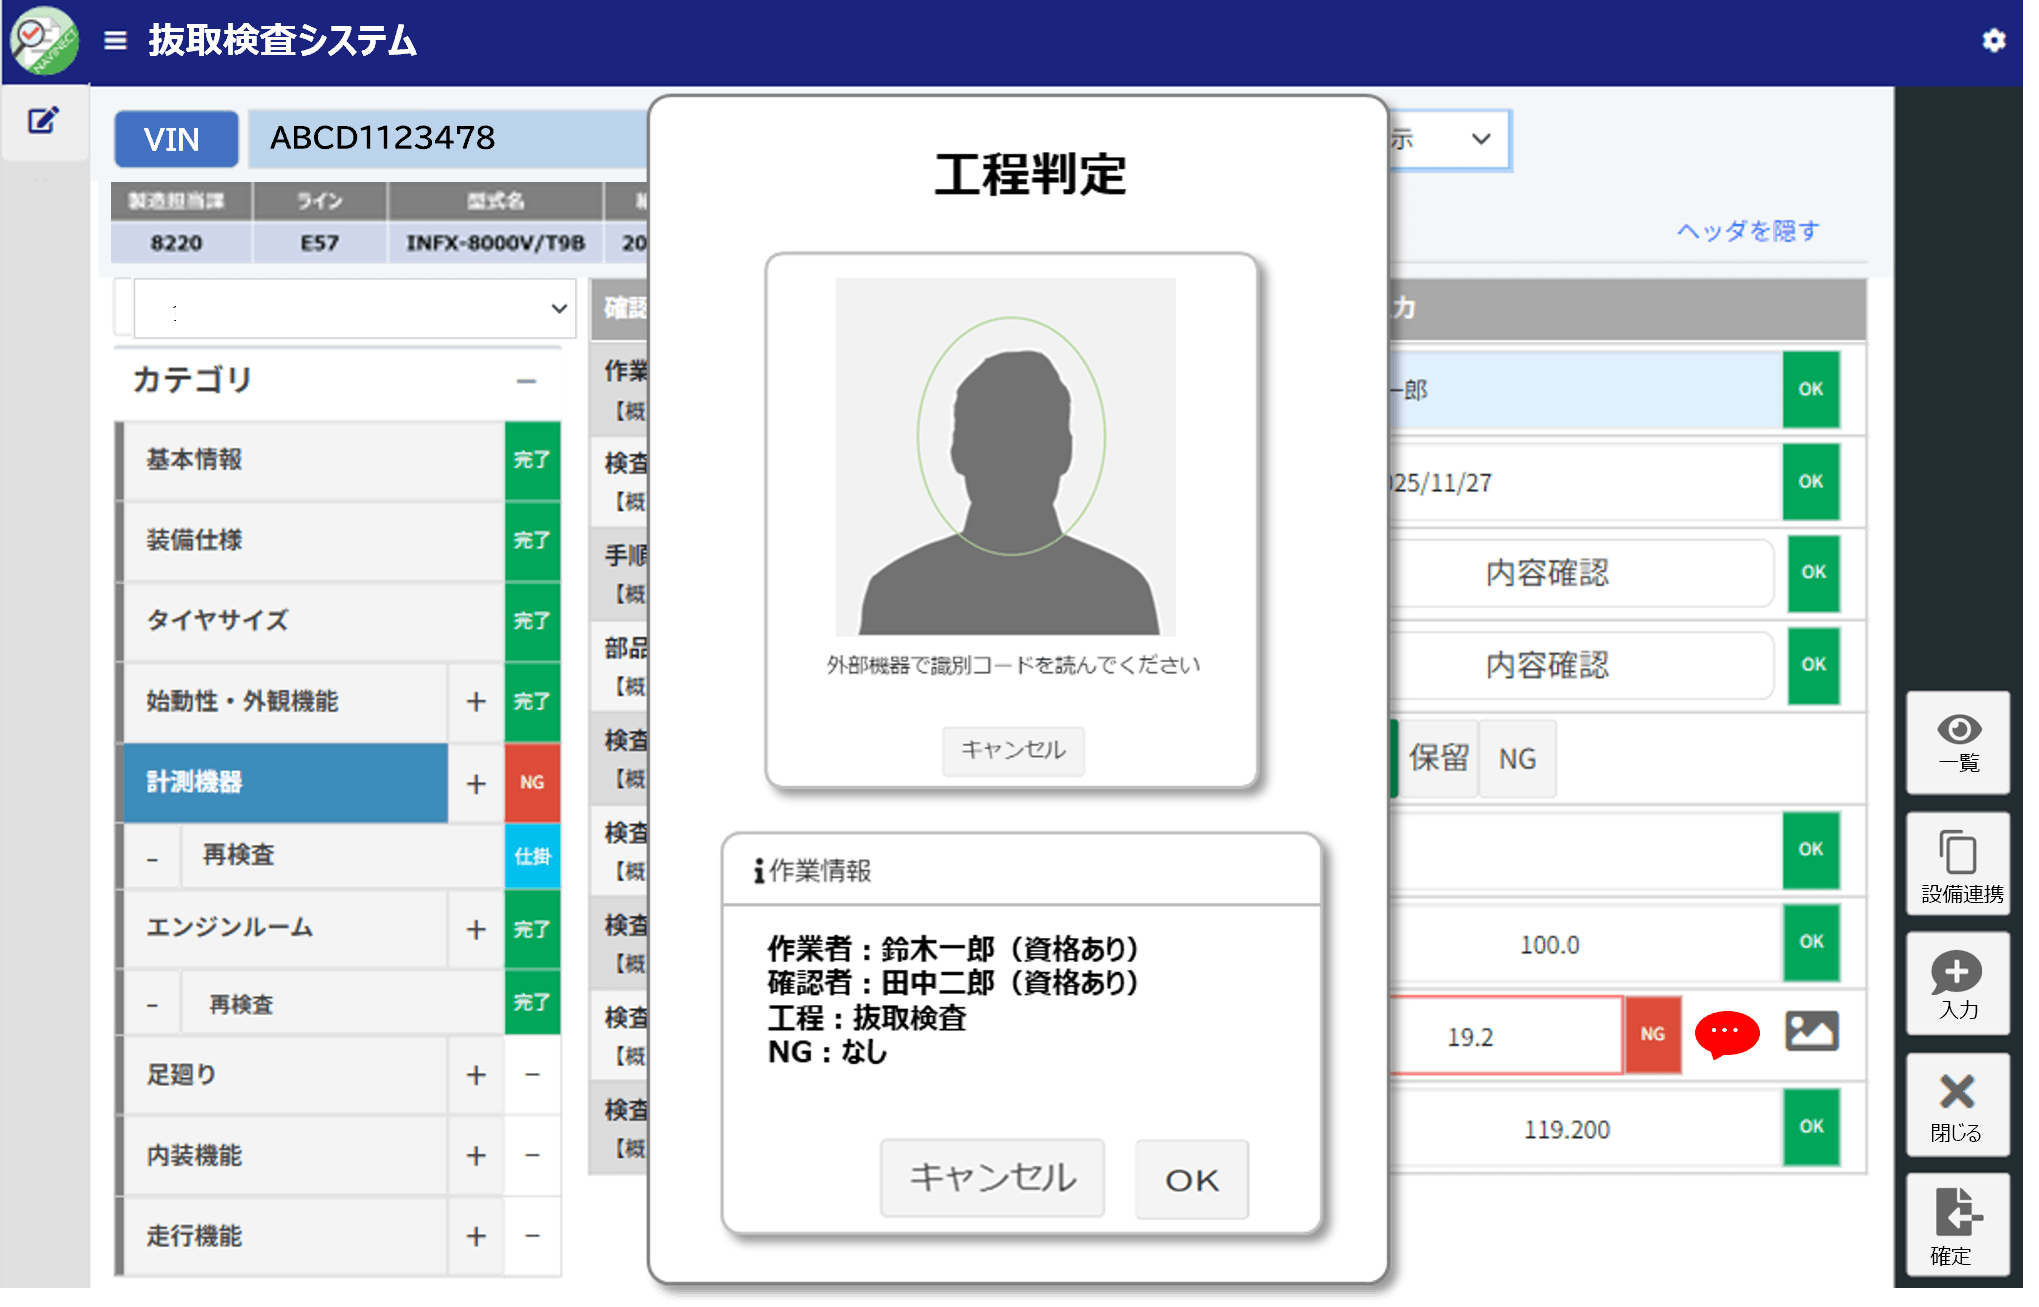The height and width of the screenshot is (1307, 2039).
Task: Expand the 足廻り category plus
Action: point(476,1075)
